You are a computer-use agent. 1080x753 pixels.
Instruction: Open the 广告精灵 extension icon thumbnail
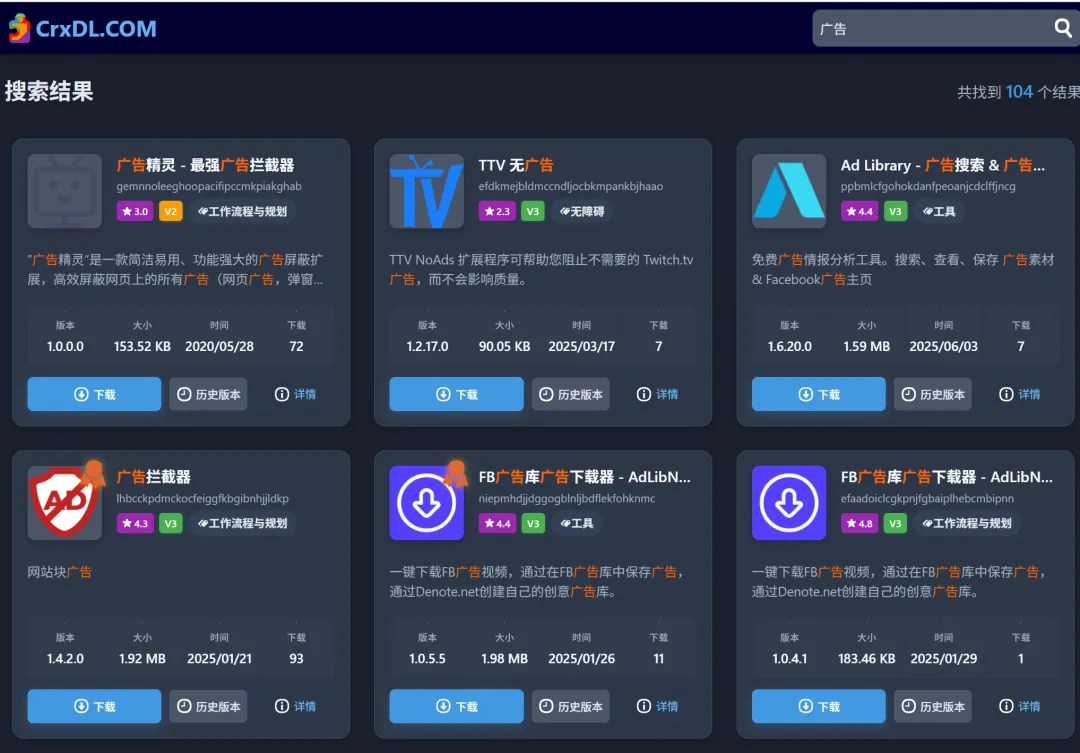pos(65,191)
